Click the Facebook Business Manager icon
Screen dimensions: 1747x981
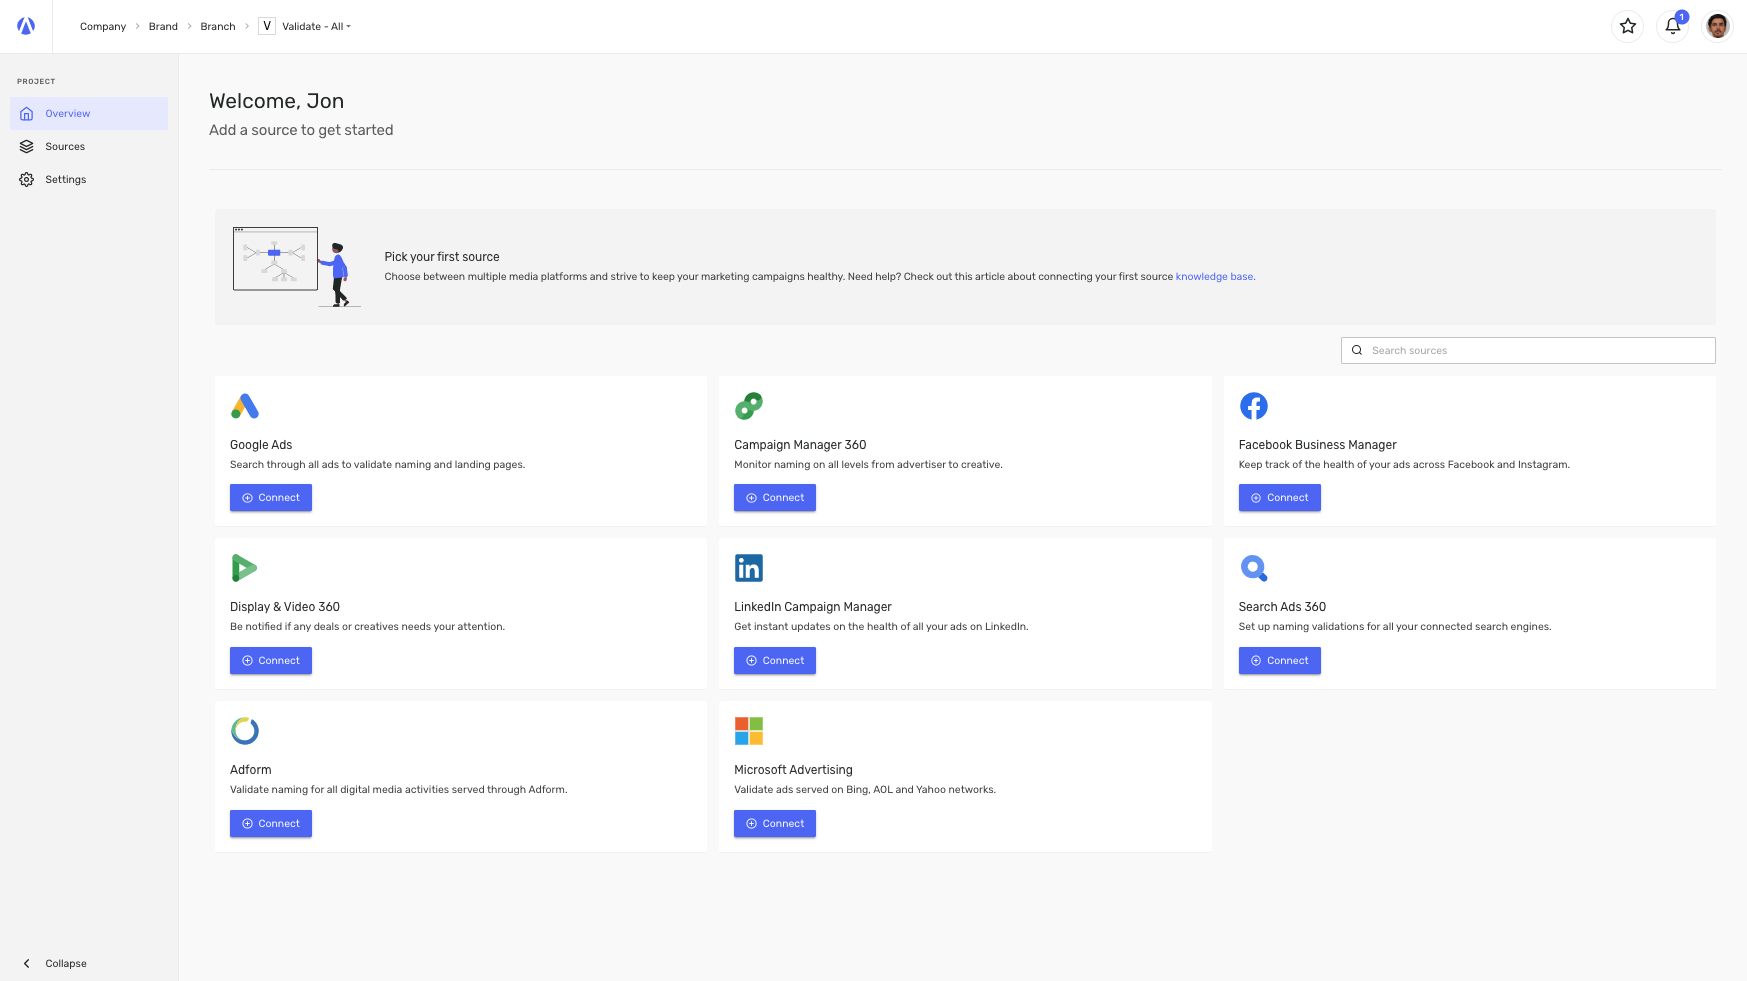coord(1254,406)
